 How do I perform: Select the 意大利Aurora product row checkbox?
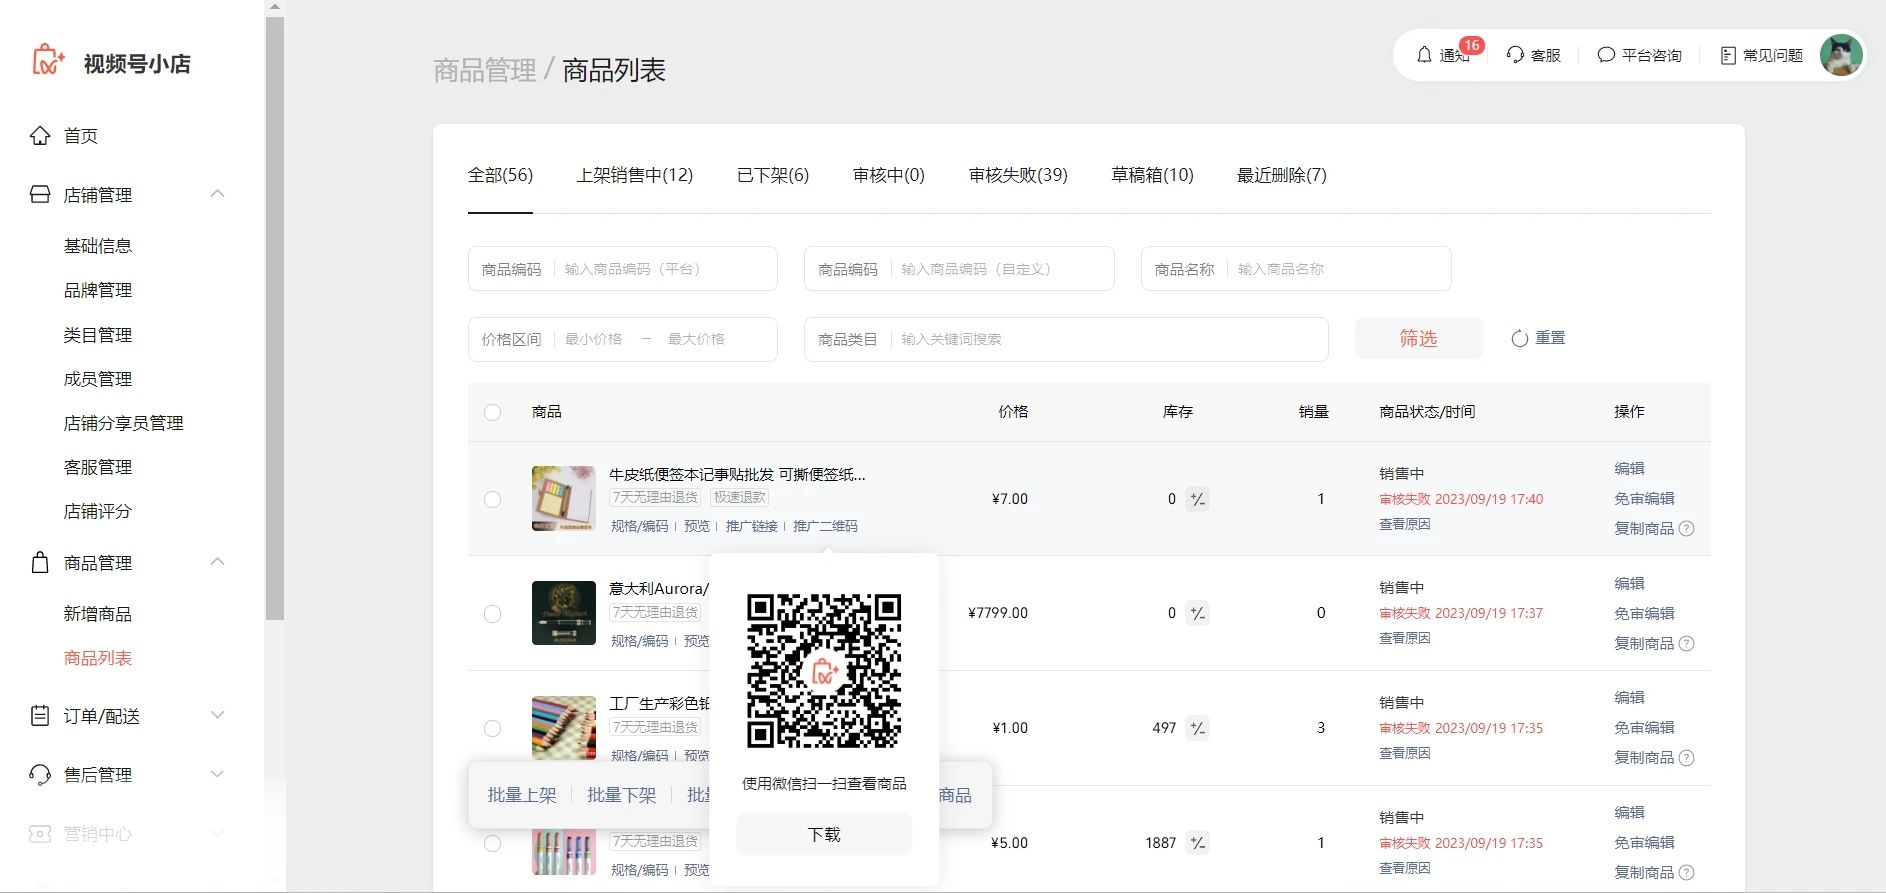point(492,614)
